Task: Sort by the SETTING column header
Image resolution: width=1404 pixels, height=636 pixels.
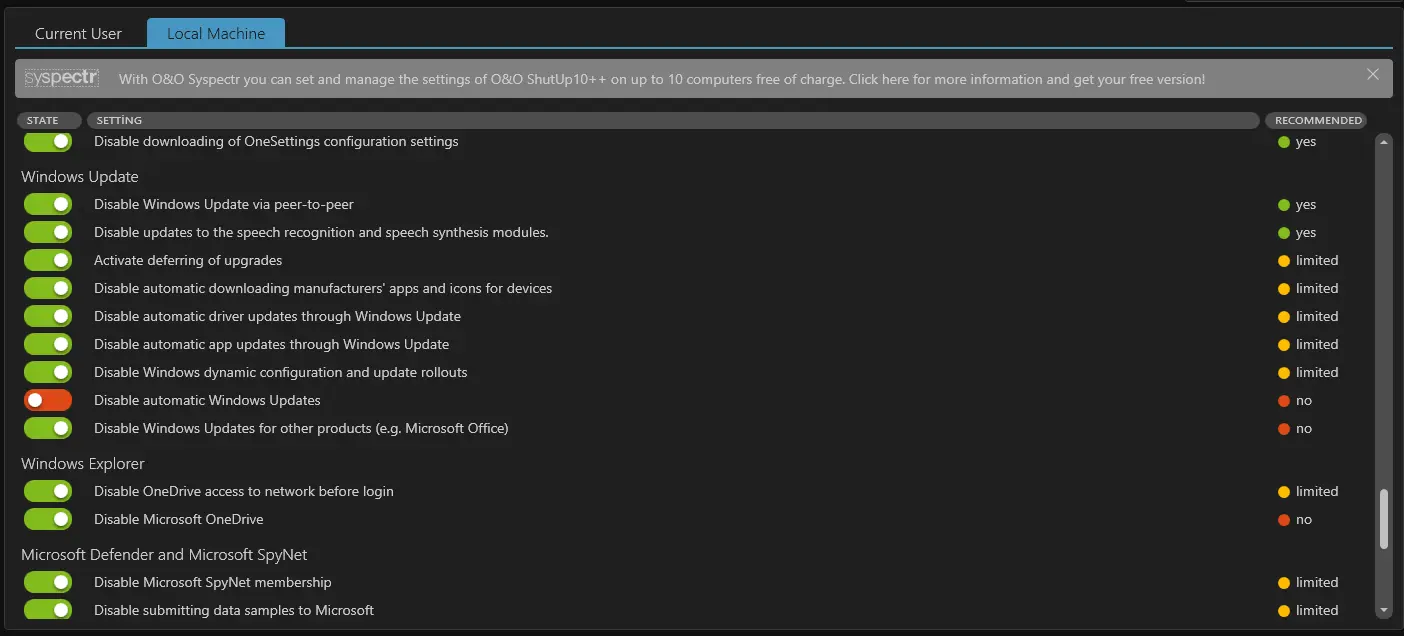Action: [673, 120]
